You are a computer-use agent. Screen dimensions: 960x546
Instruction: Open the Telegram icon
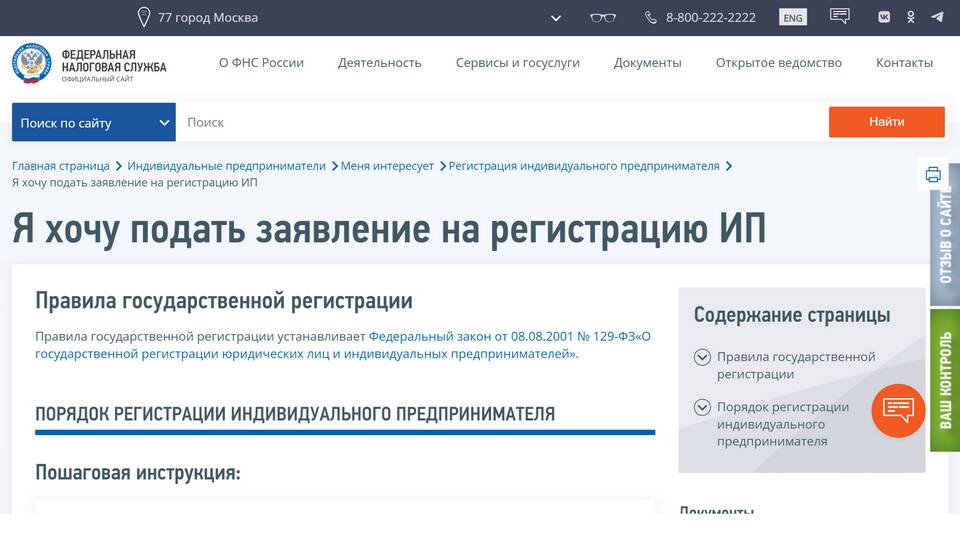click(937, 17)
